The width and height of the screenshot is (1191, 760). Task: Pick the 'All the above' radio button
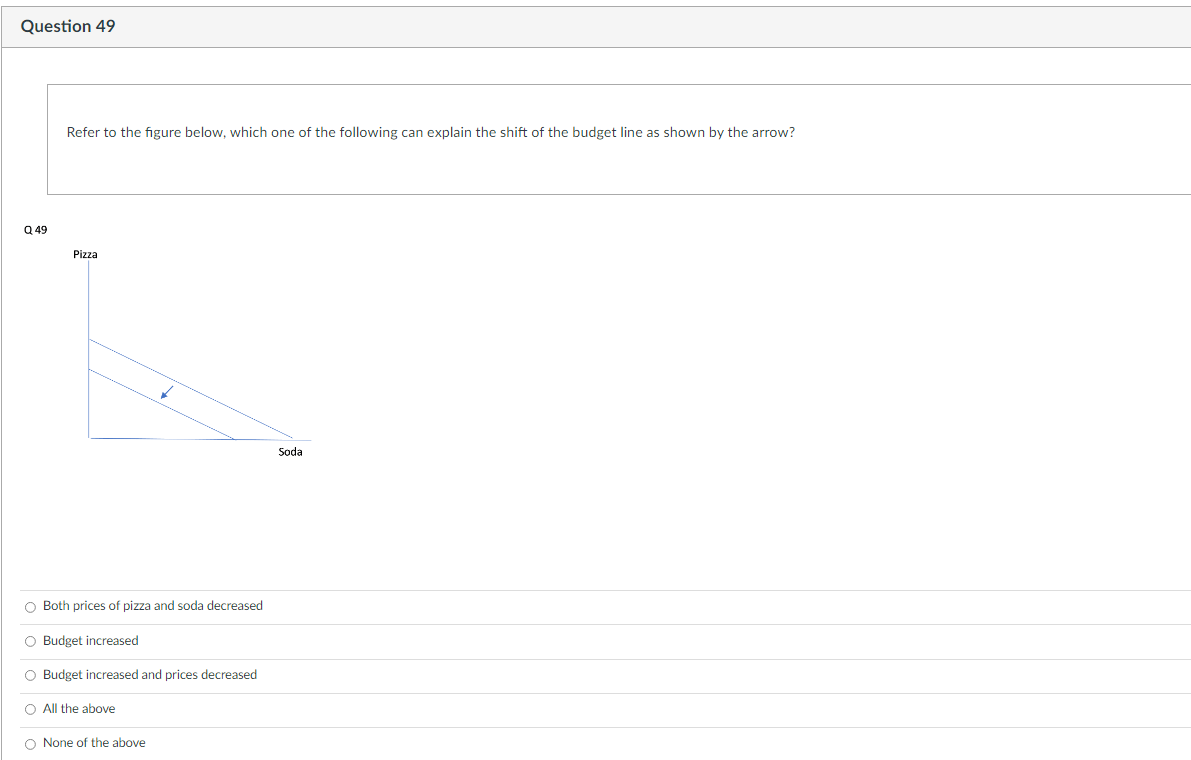point(30,710)
